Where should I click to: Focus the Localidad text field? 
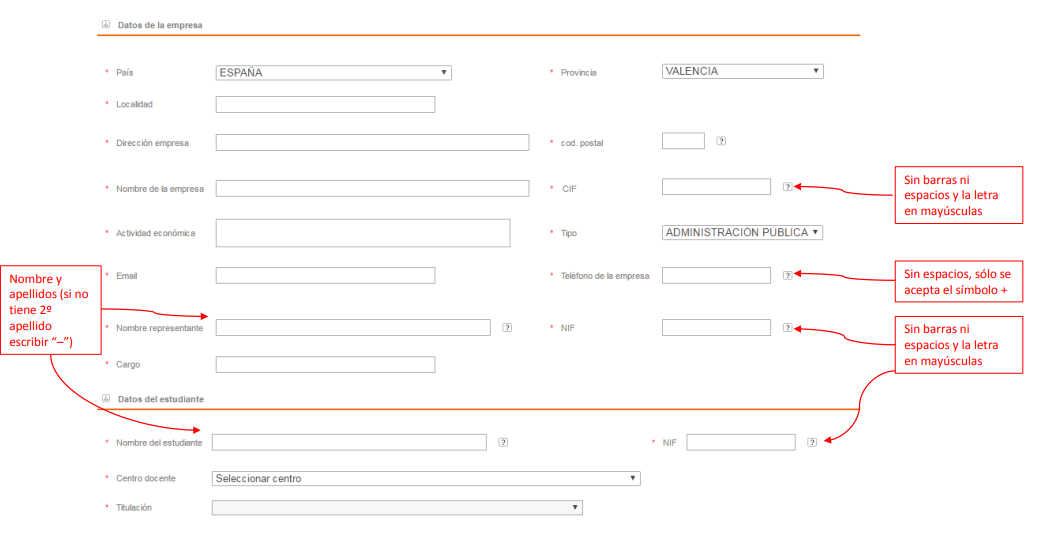click(x=325, y=104)
